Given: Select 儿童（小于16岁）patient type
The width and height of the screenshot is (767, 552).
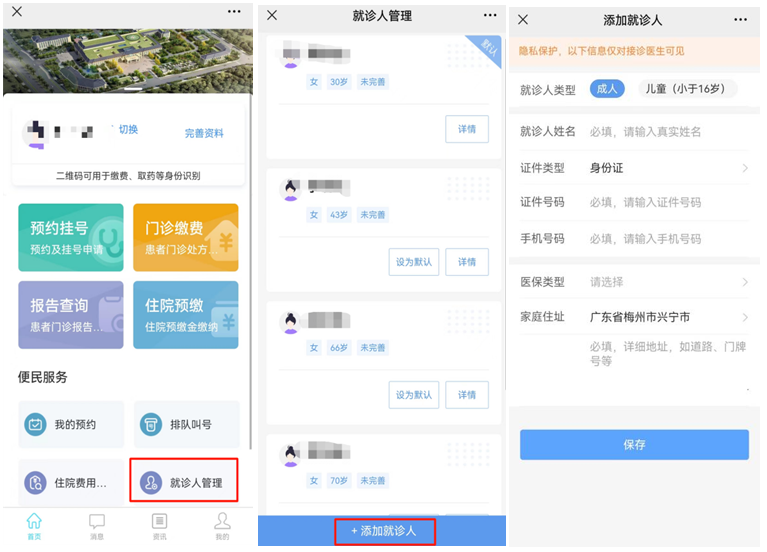Looking at the screenshot, I should [x=687, y=89].
